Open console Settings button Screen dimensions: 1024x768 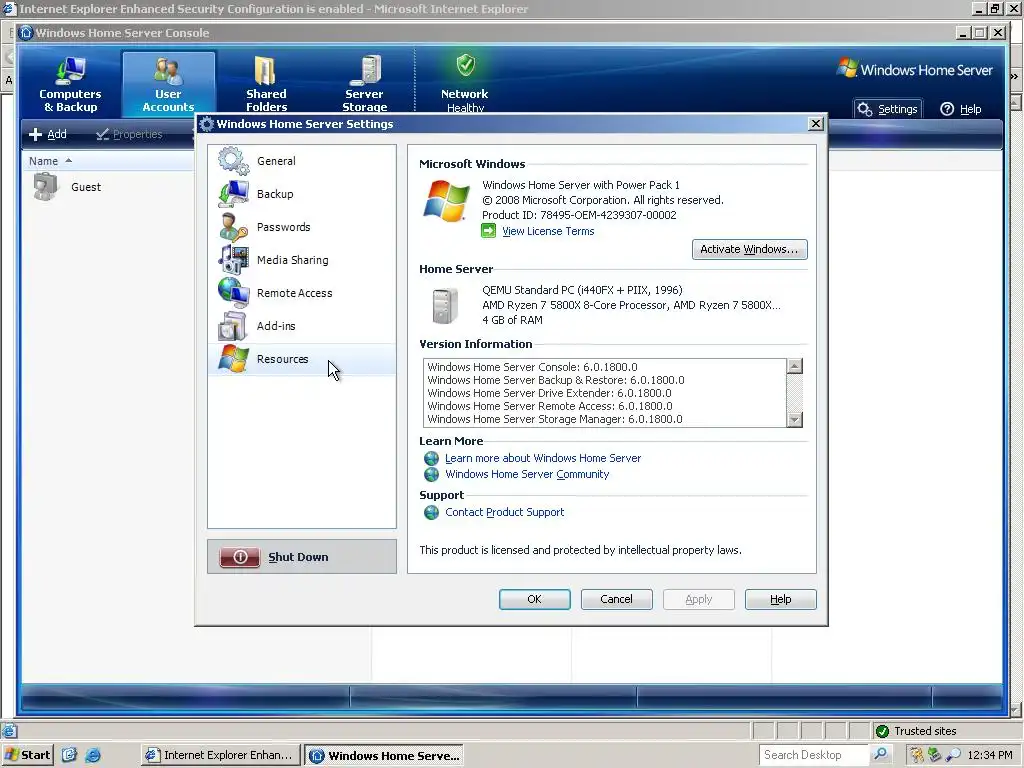[x=888, y=109]
